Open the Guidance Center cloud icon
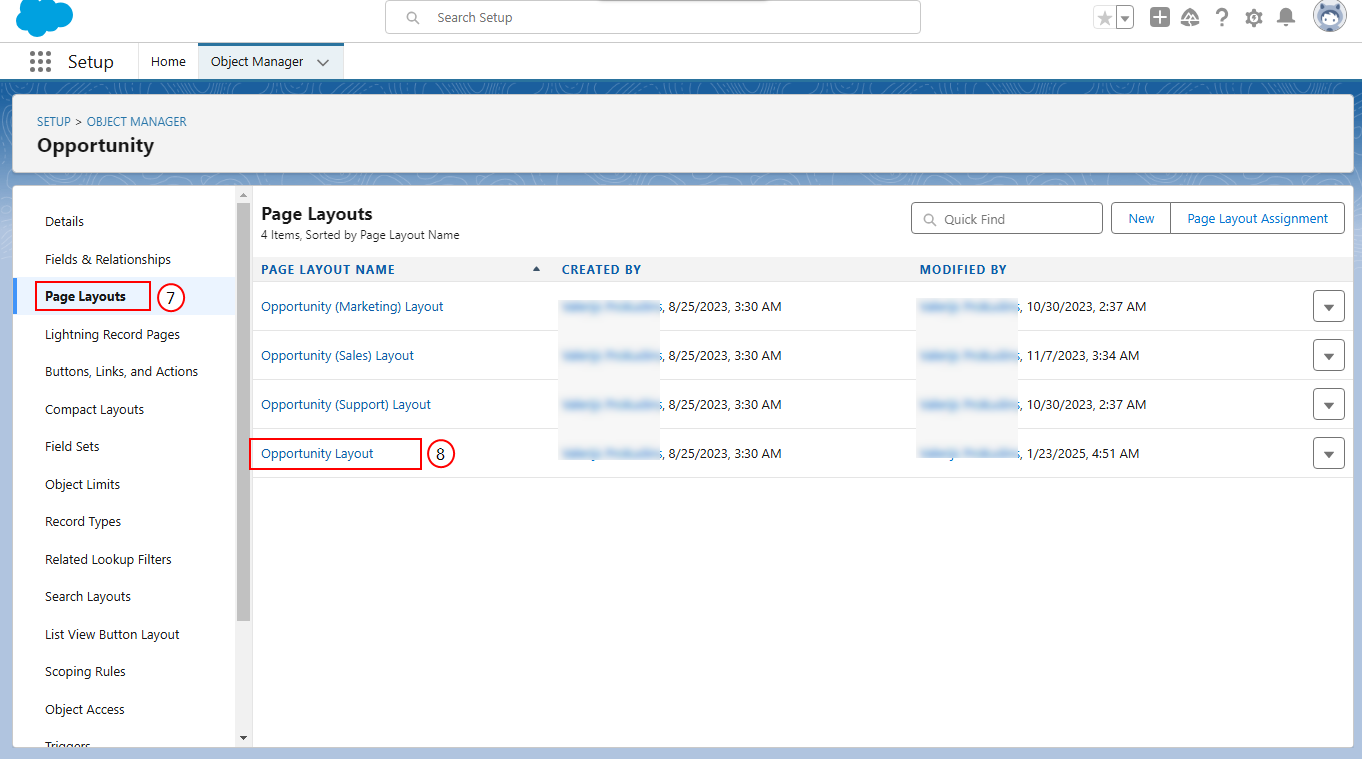Viewport: 1362px width, 759px height. (1190, 17)
